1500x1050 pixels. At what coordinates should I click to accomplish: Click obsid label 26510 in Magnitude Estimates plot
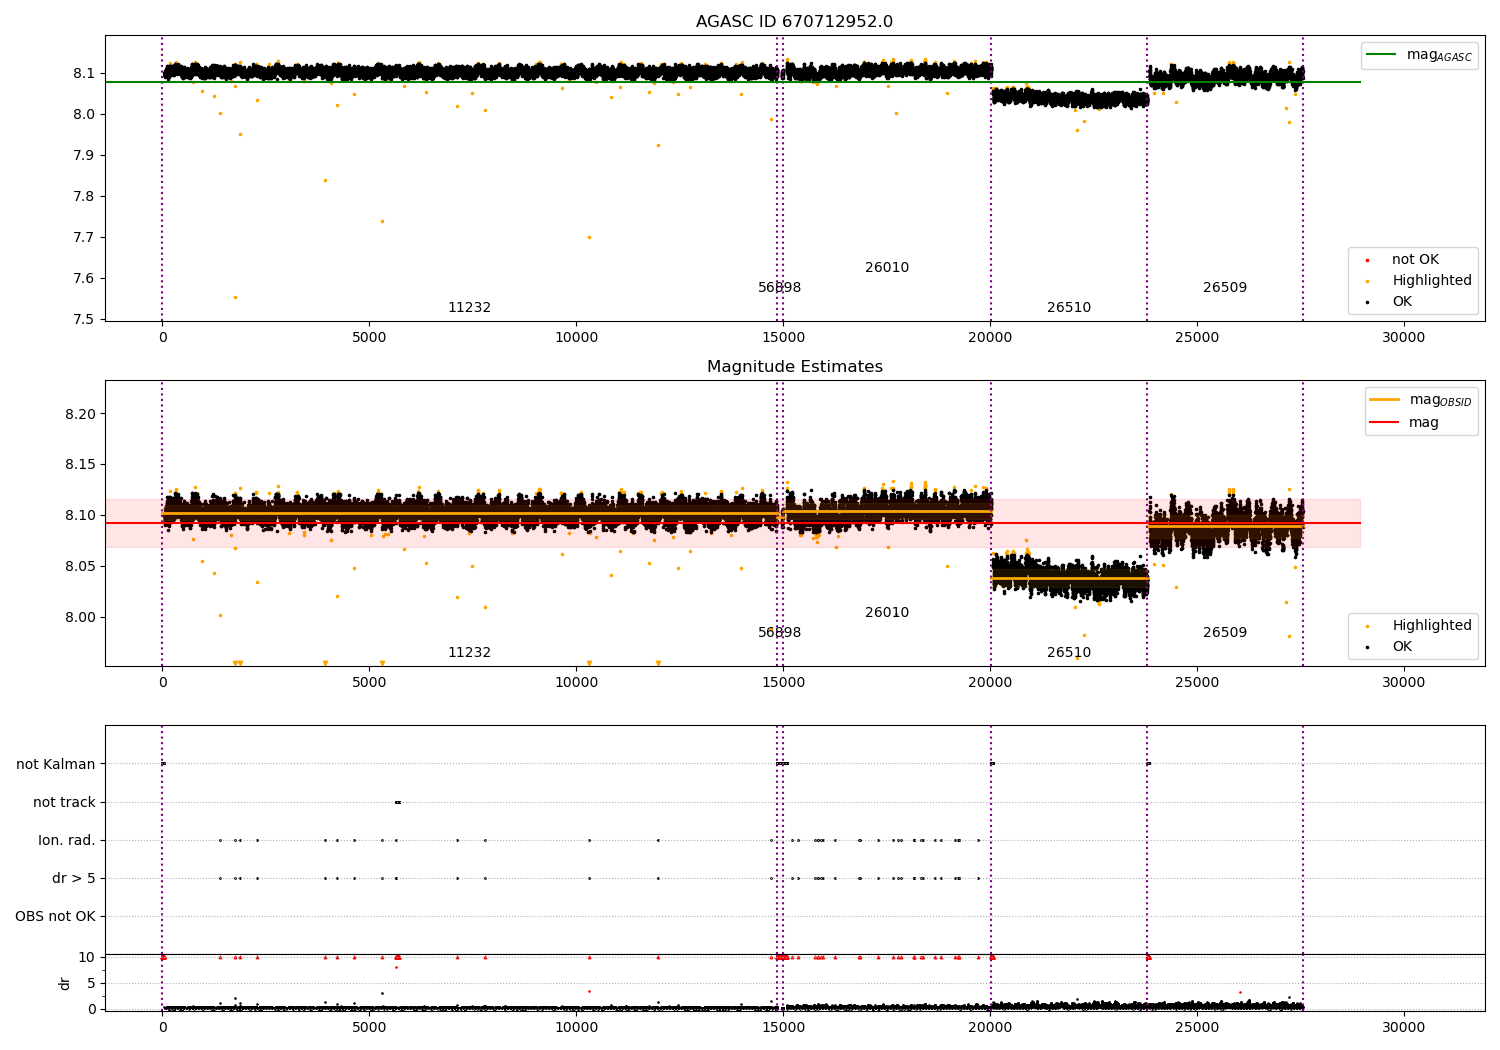1069,653
